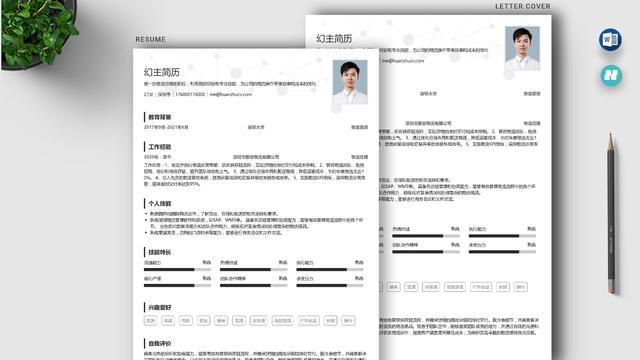The width and height of the screenshot is (640, 360).
Task: Click the 户外运动 hobby tag on the Letter Cover page
Action: pyautogui.click(x=481, y=287)
